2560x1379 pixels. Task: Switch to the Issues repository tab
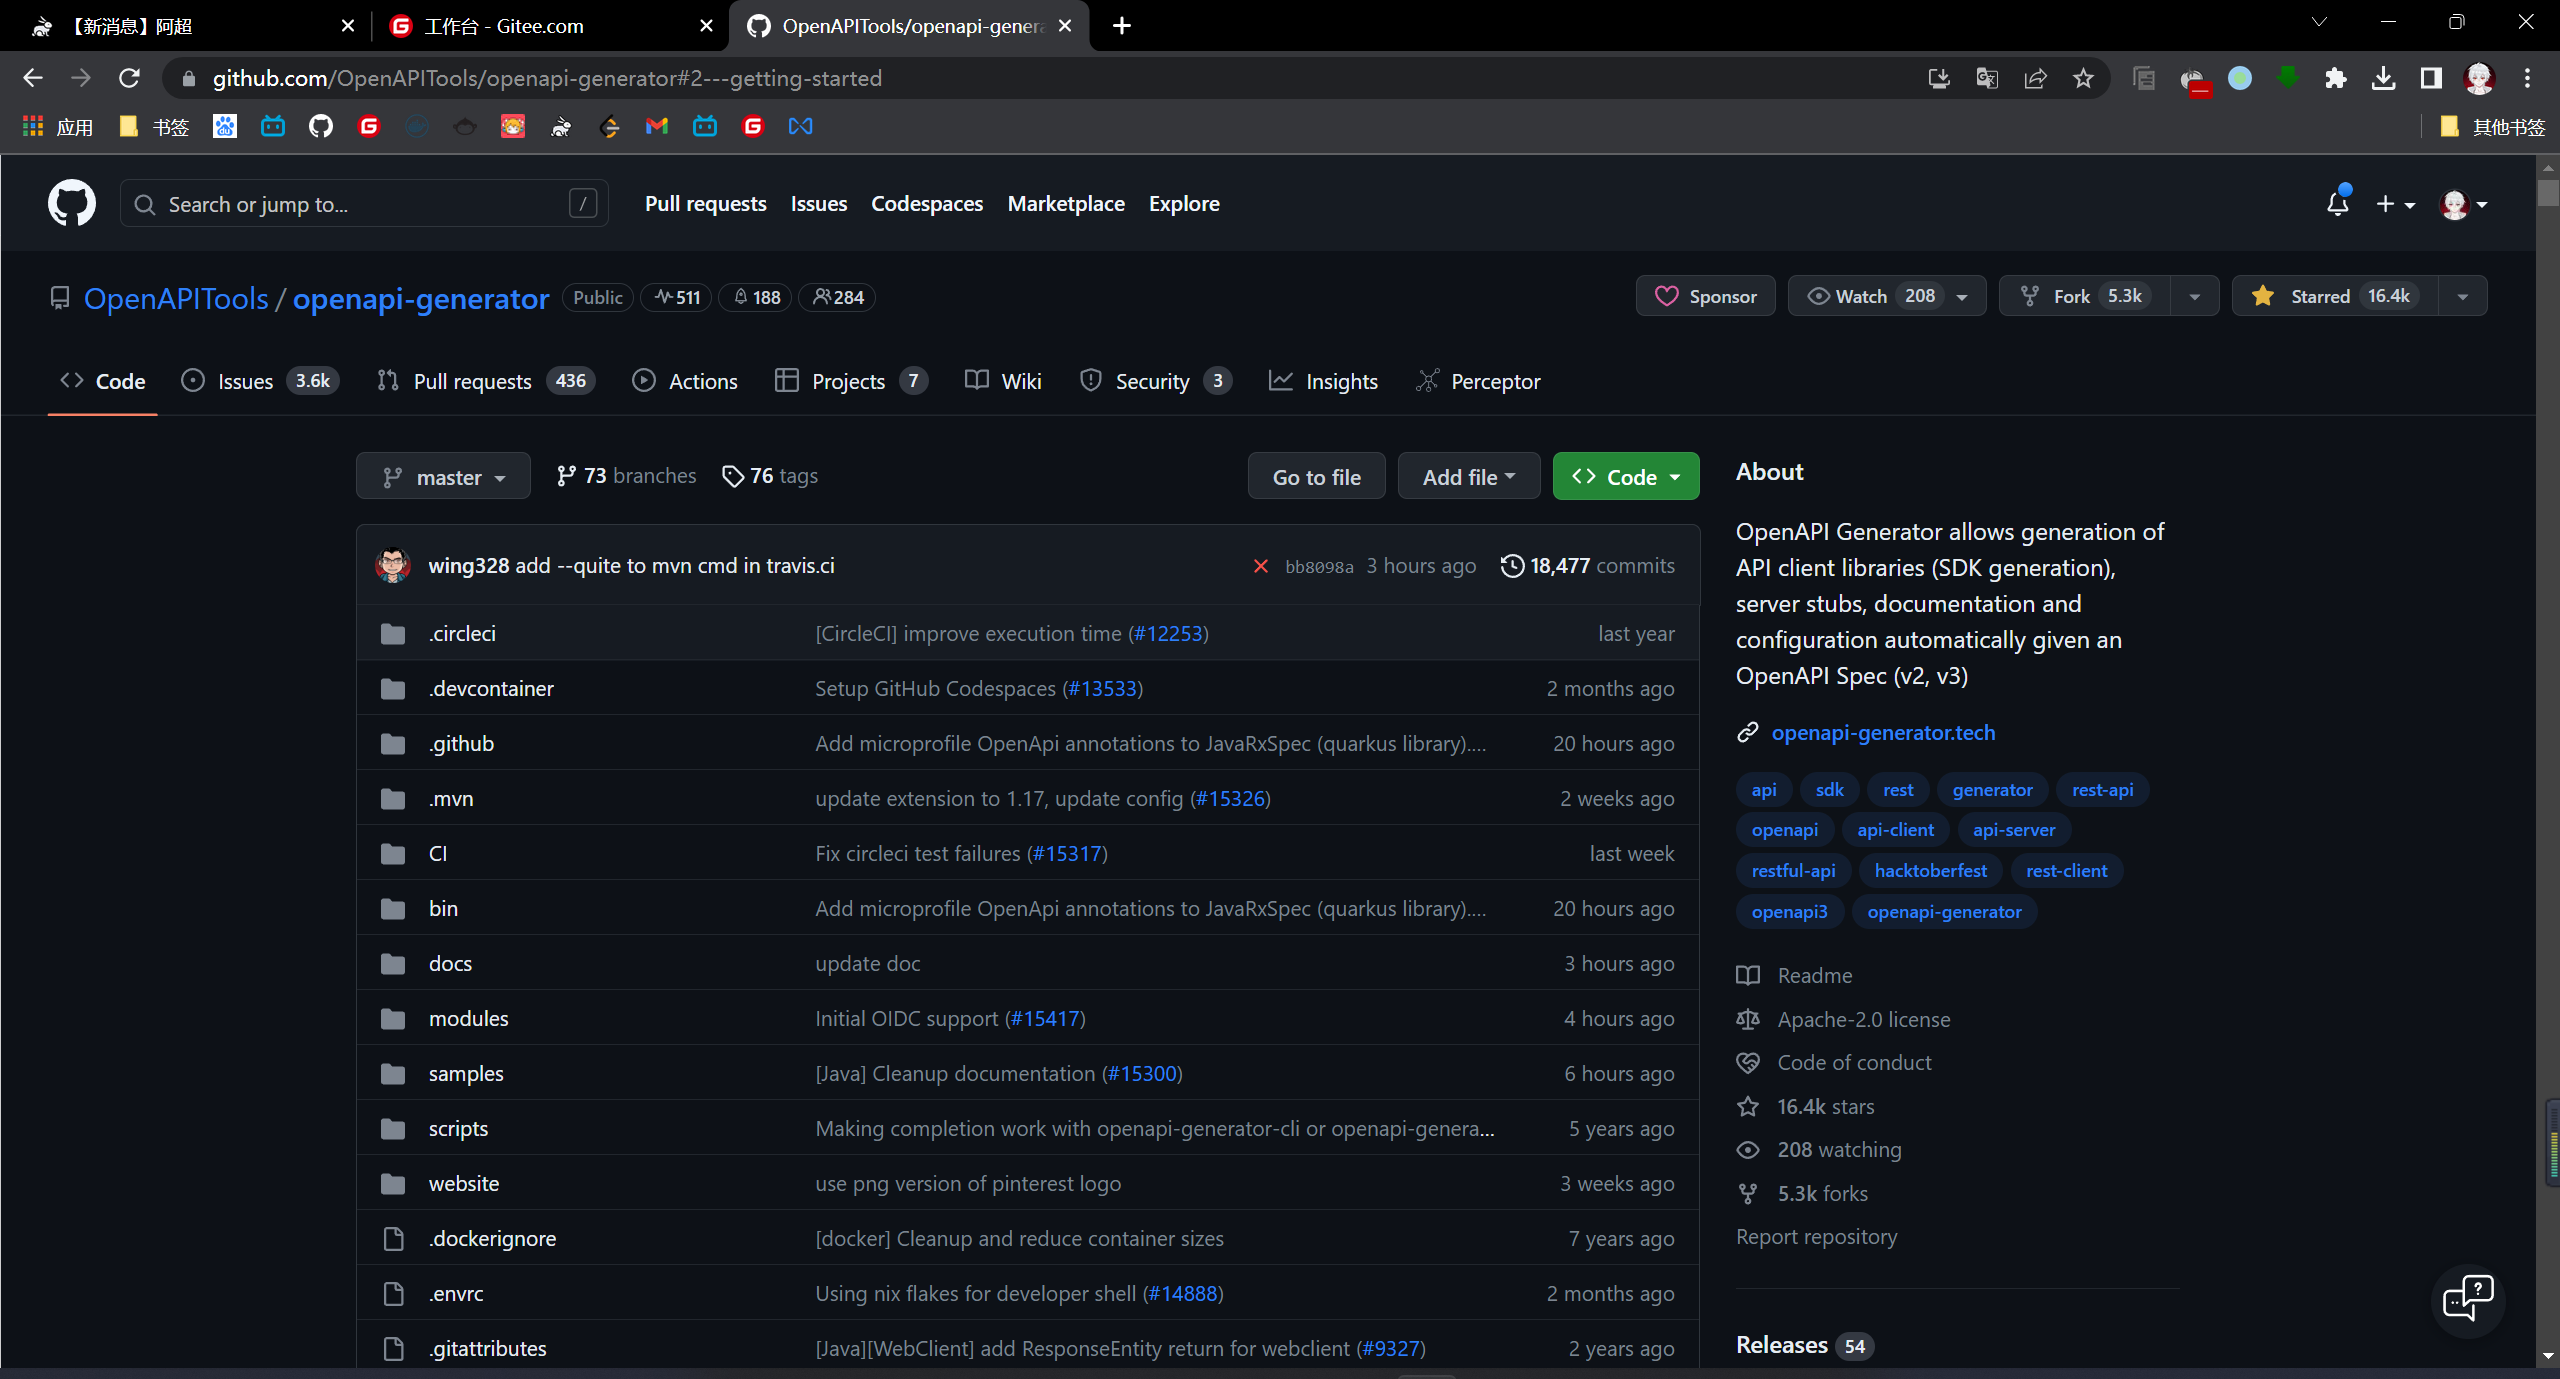tap(259, 381)
